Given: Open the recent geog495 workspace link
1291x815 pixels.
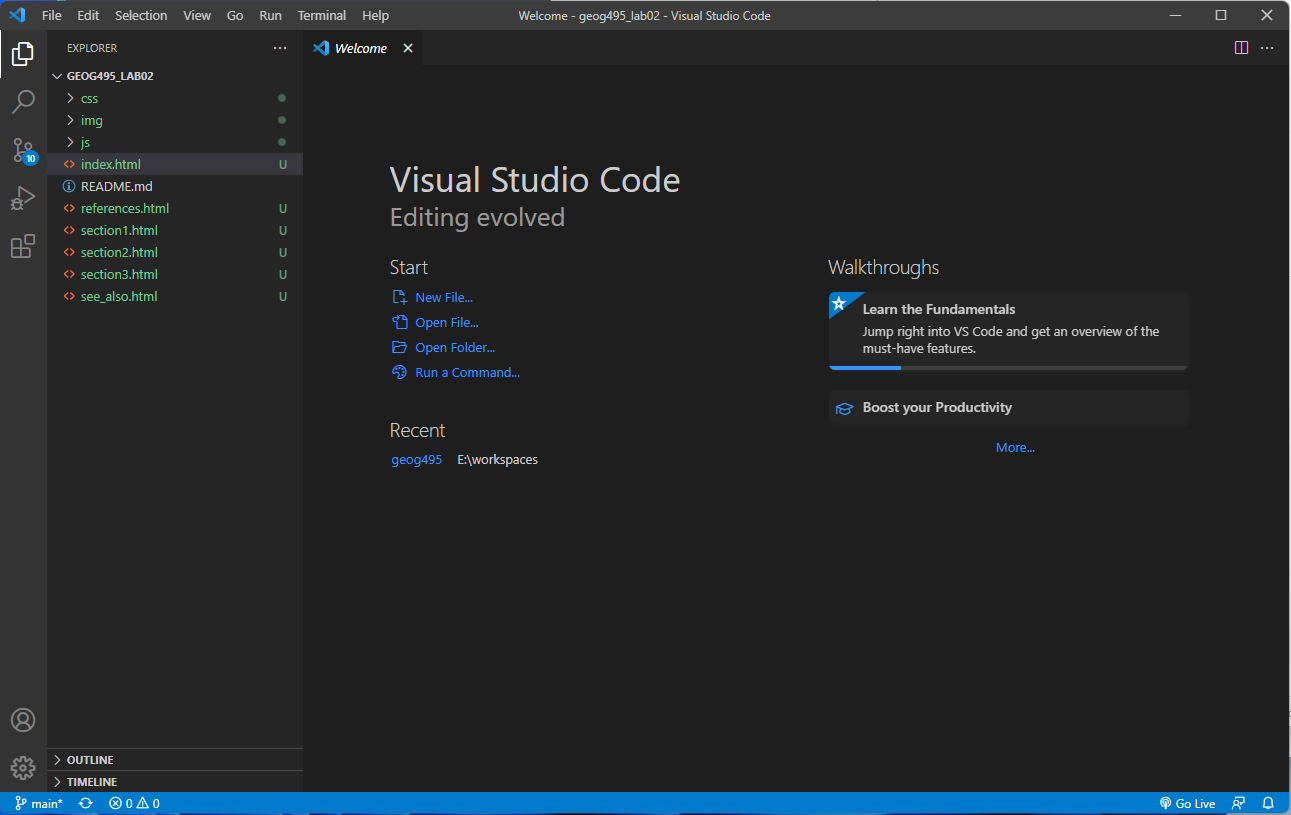Looking at the screenshot, I should coord(417,460).
